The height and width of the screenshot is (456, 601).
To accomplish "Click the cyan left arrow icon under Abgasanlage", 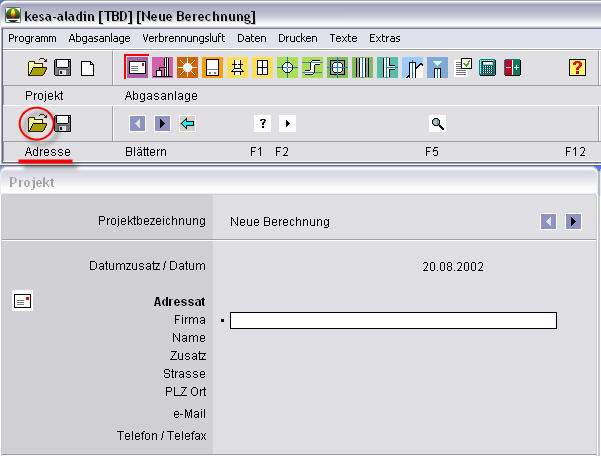I will [x=187, y=123].
